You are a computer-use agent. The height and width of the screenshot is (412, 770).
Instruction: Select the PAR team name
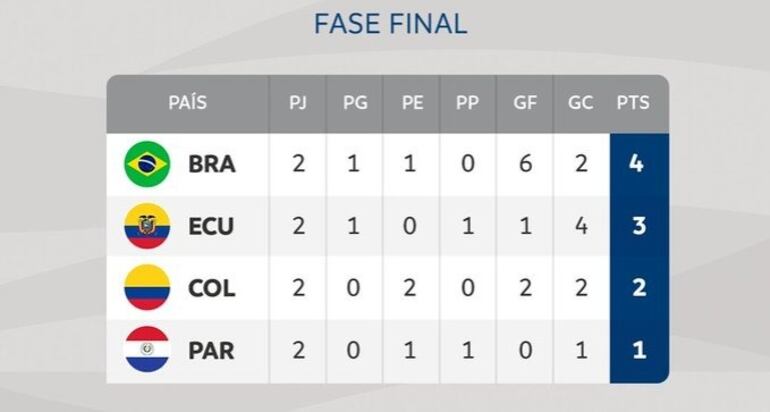[x=212, y=351]
